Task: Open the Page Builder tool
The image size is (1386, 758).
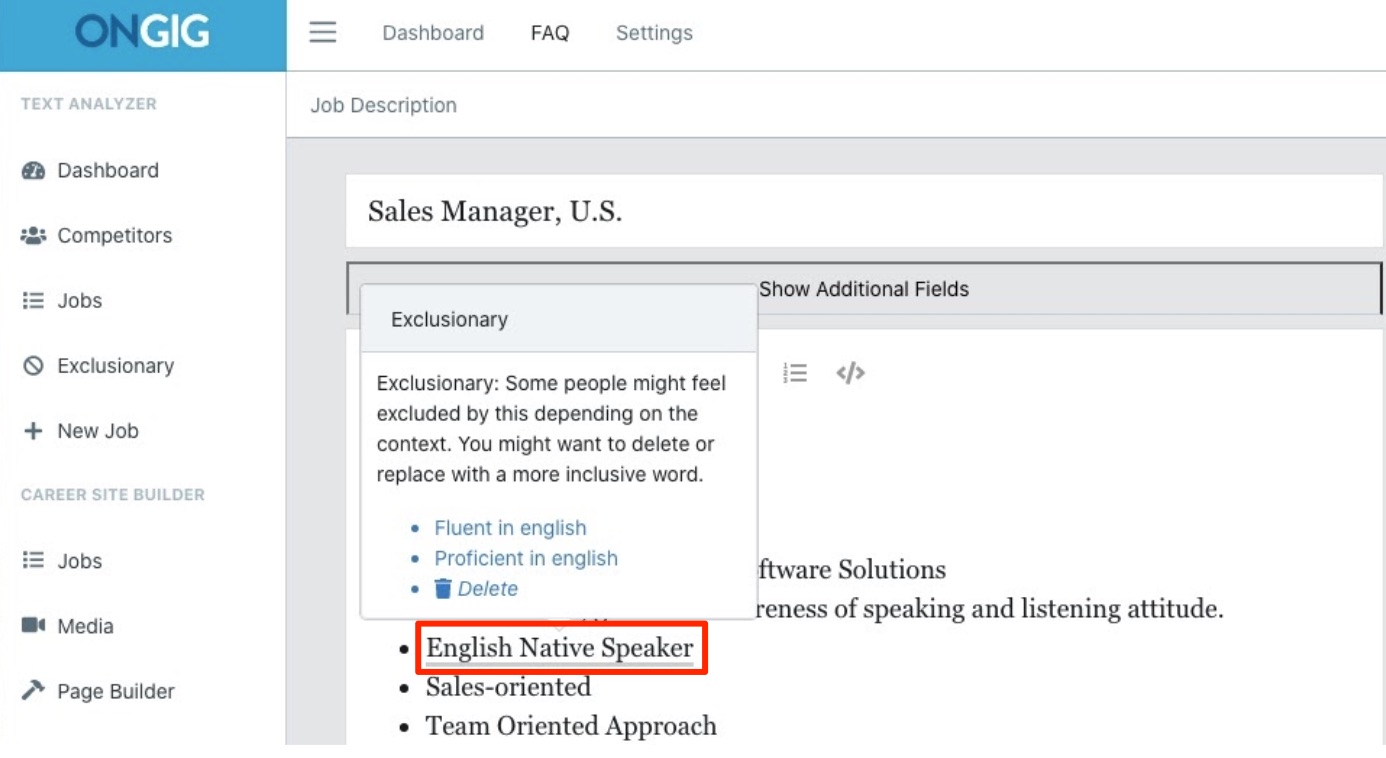Action: [x=115, y=691]
